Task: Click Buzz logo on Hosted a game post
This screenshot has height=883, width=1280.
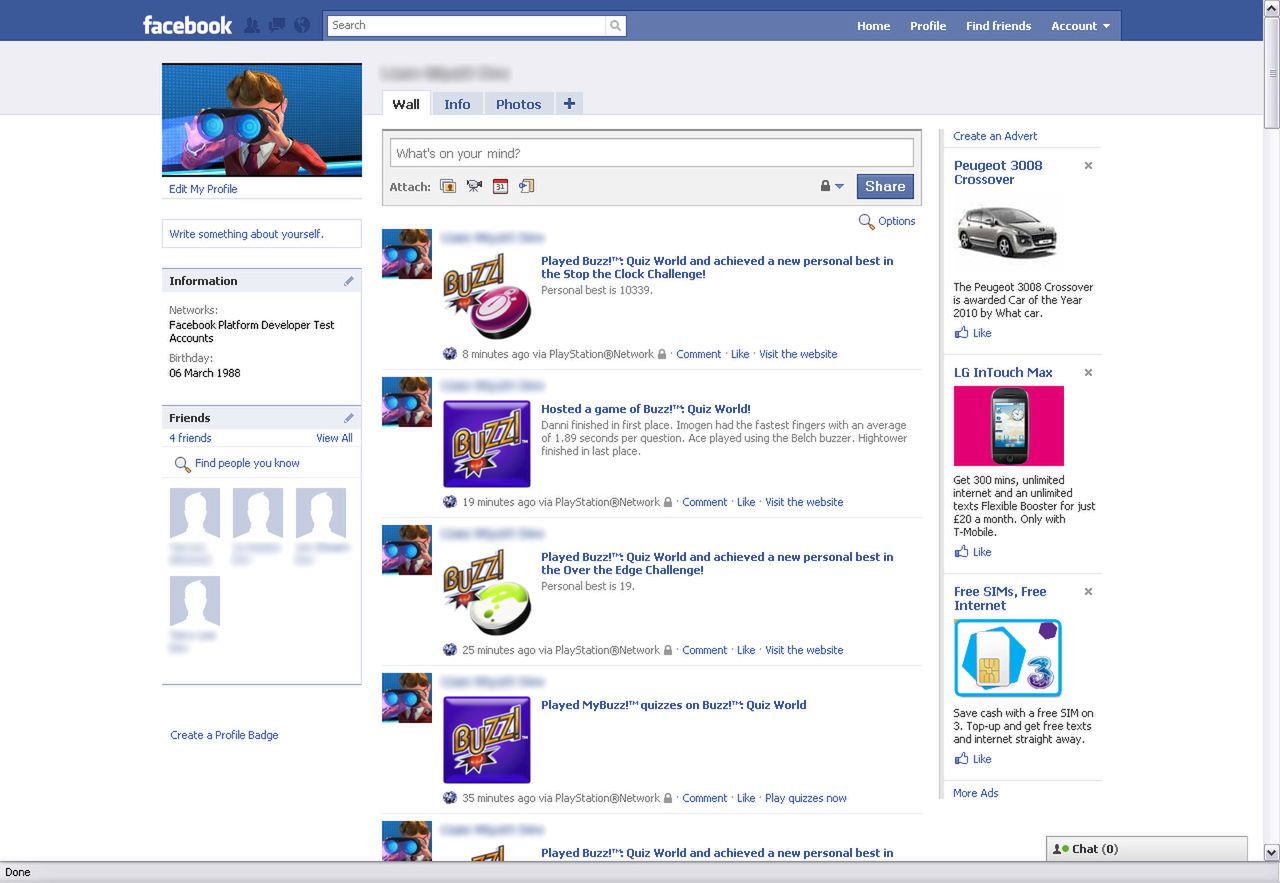Action: pyautogui.click(x=487, y=444)
